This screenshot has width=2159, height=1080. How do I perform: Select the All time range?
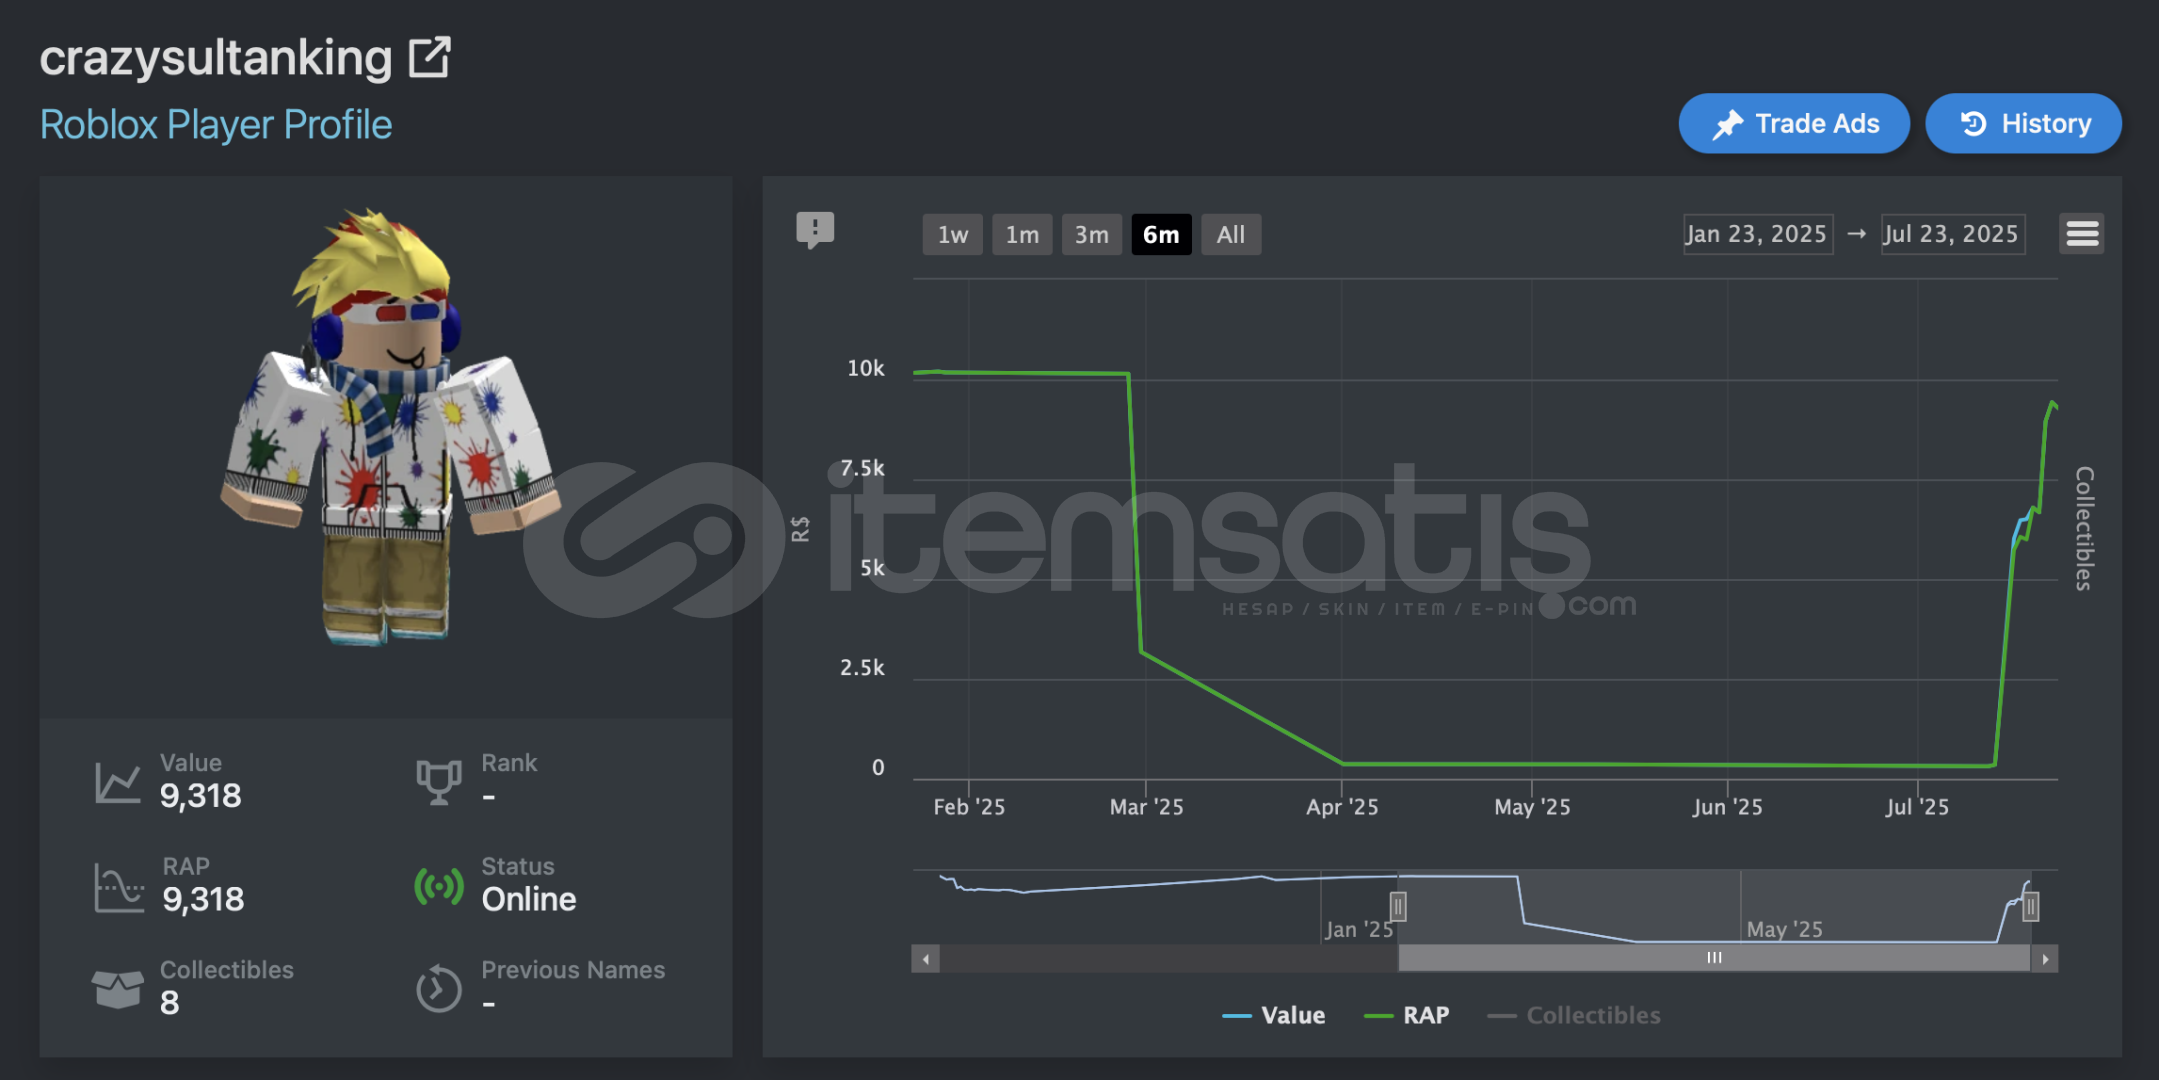tap(1231, 235)
